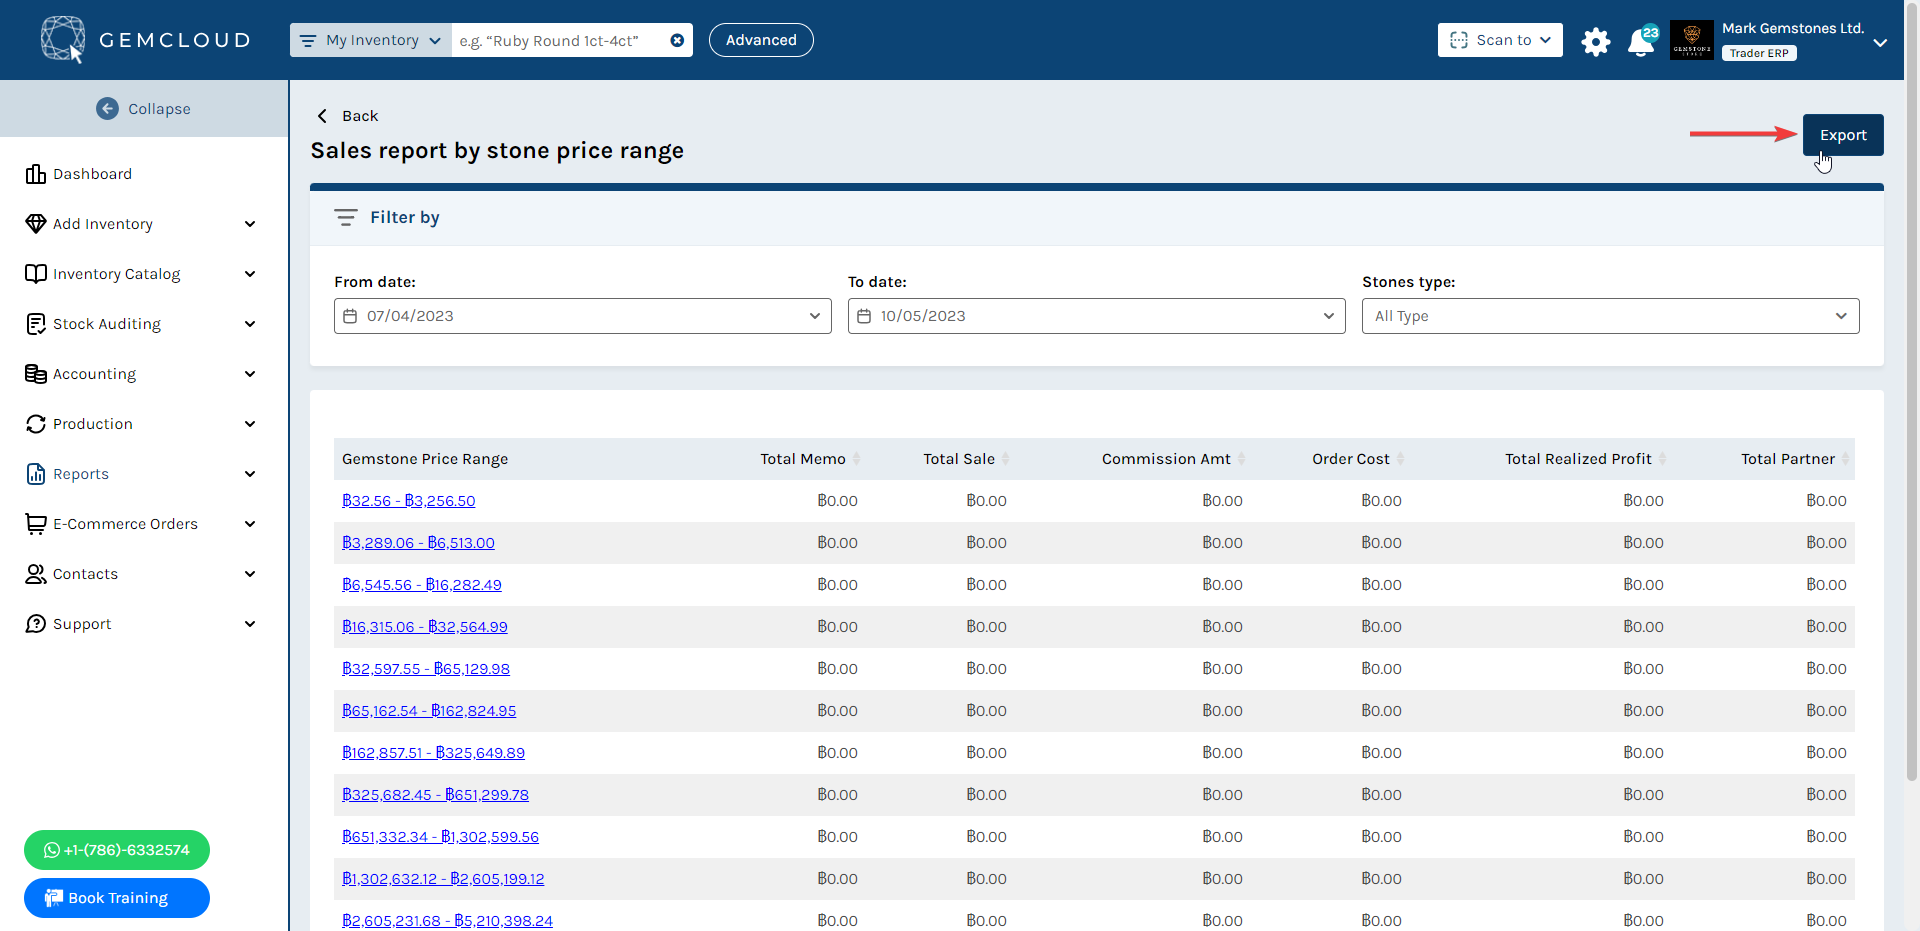Open price range ฿325,682.45 - ฿651,299.78
1920x931 pixels.
pos(435,795)
